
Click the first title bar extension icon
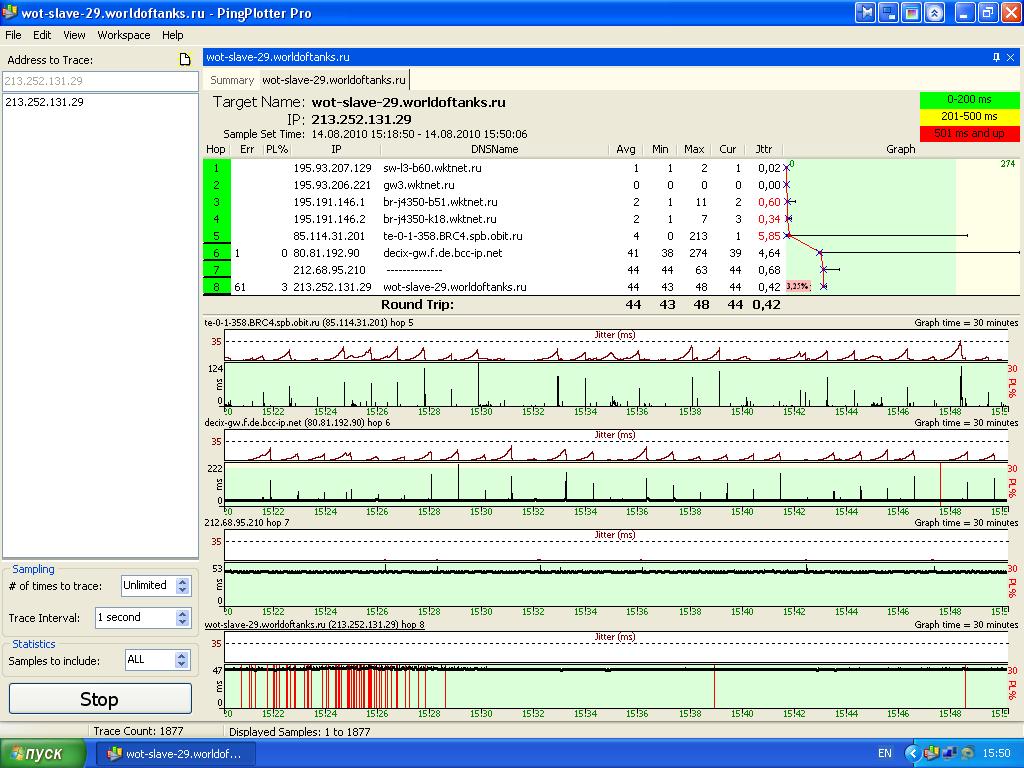coord(865,13)
